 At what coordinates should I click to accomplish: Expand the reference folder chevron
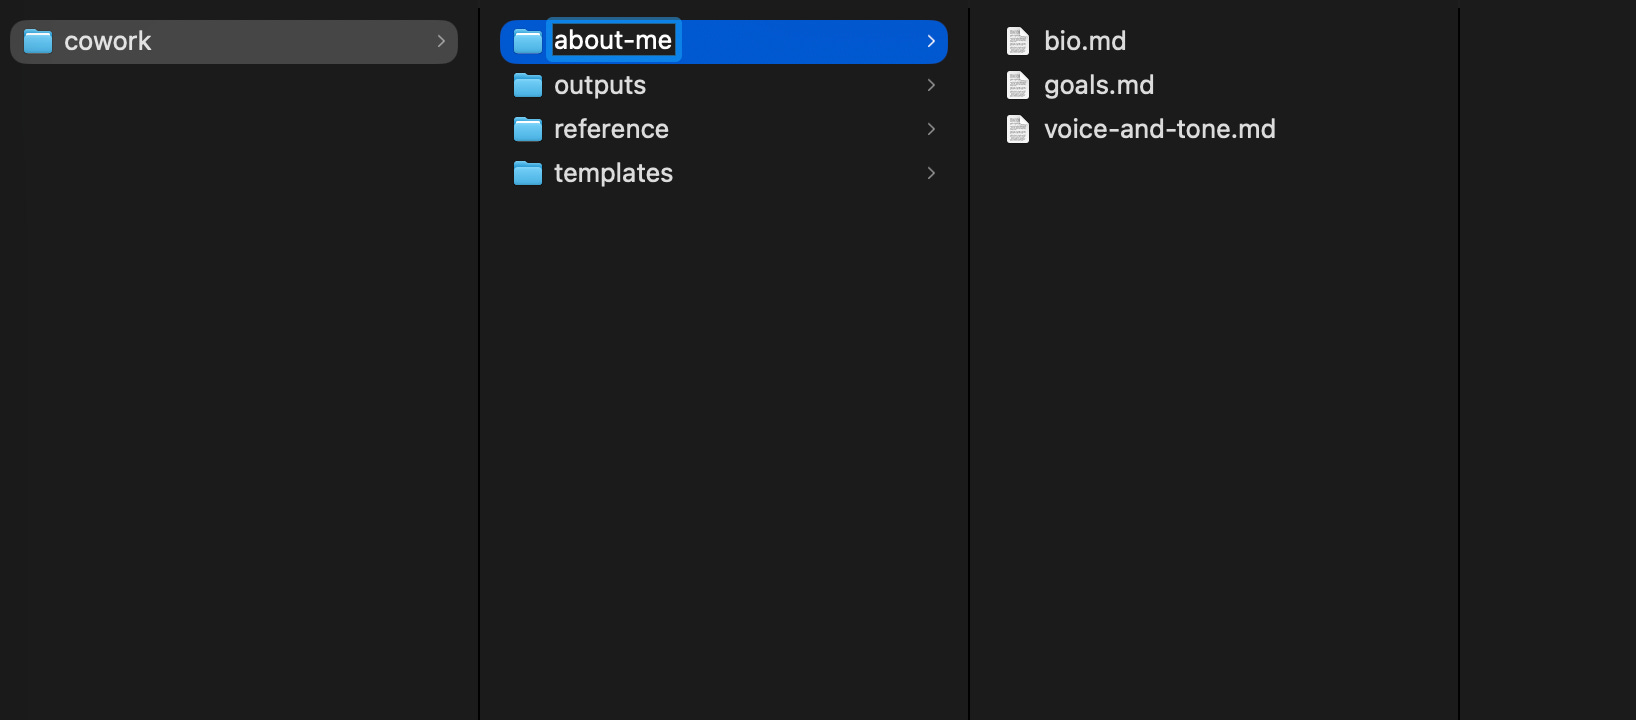(931, 129)
